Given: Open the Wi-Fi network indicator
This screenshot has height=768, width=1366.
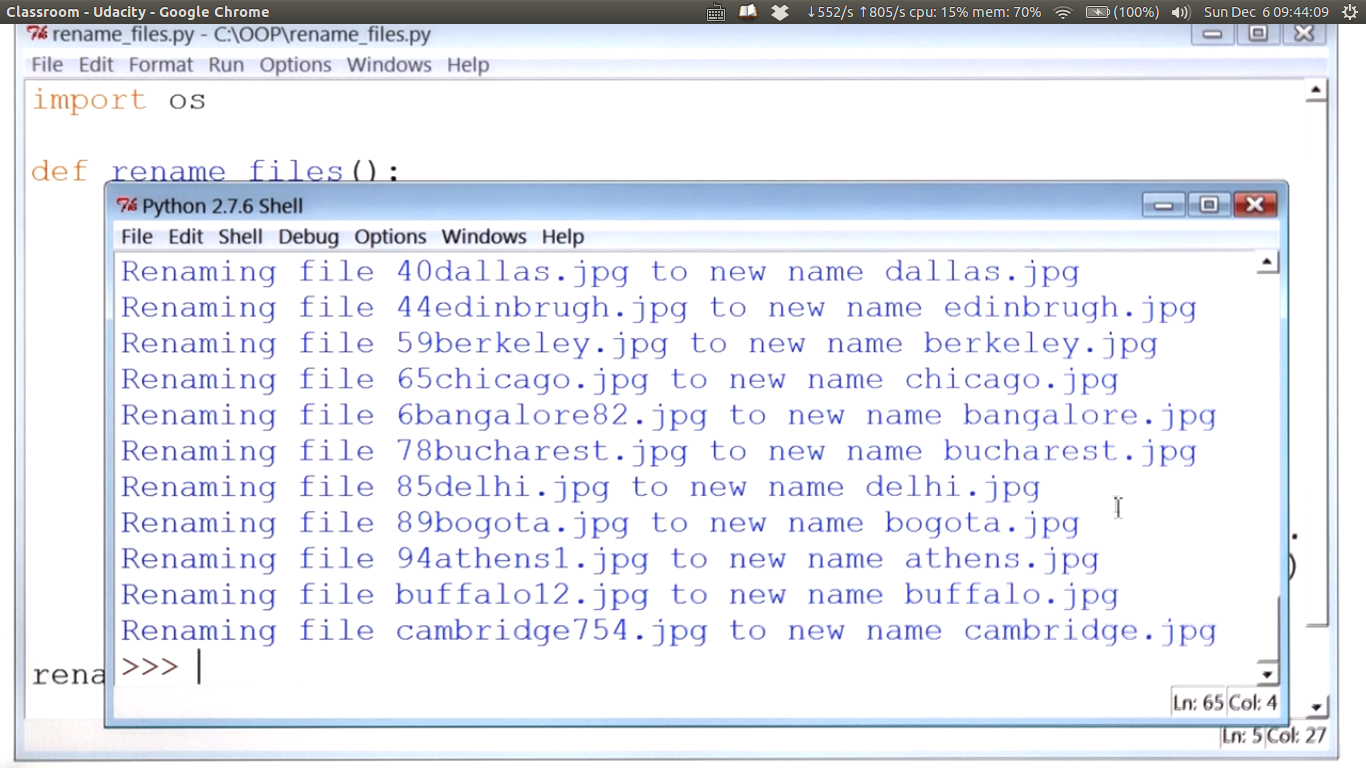Looking at the screenshot, I should click(1063, 12).
